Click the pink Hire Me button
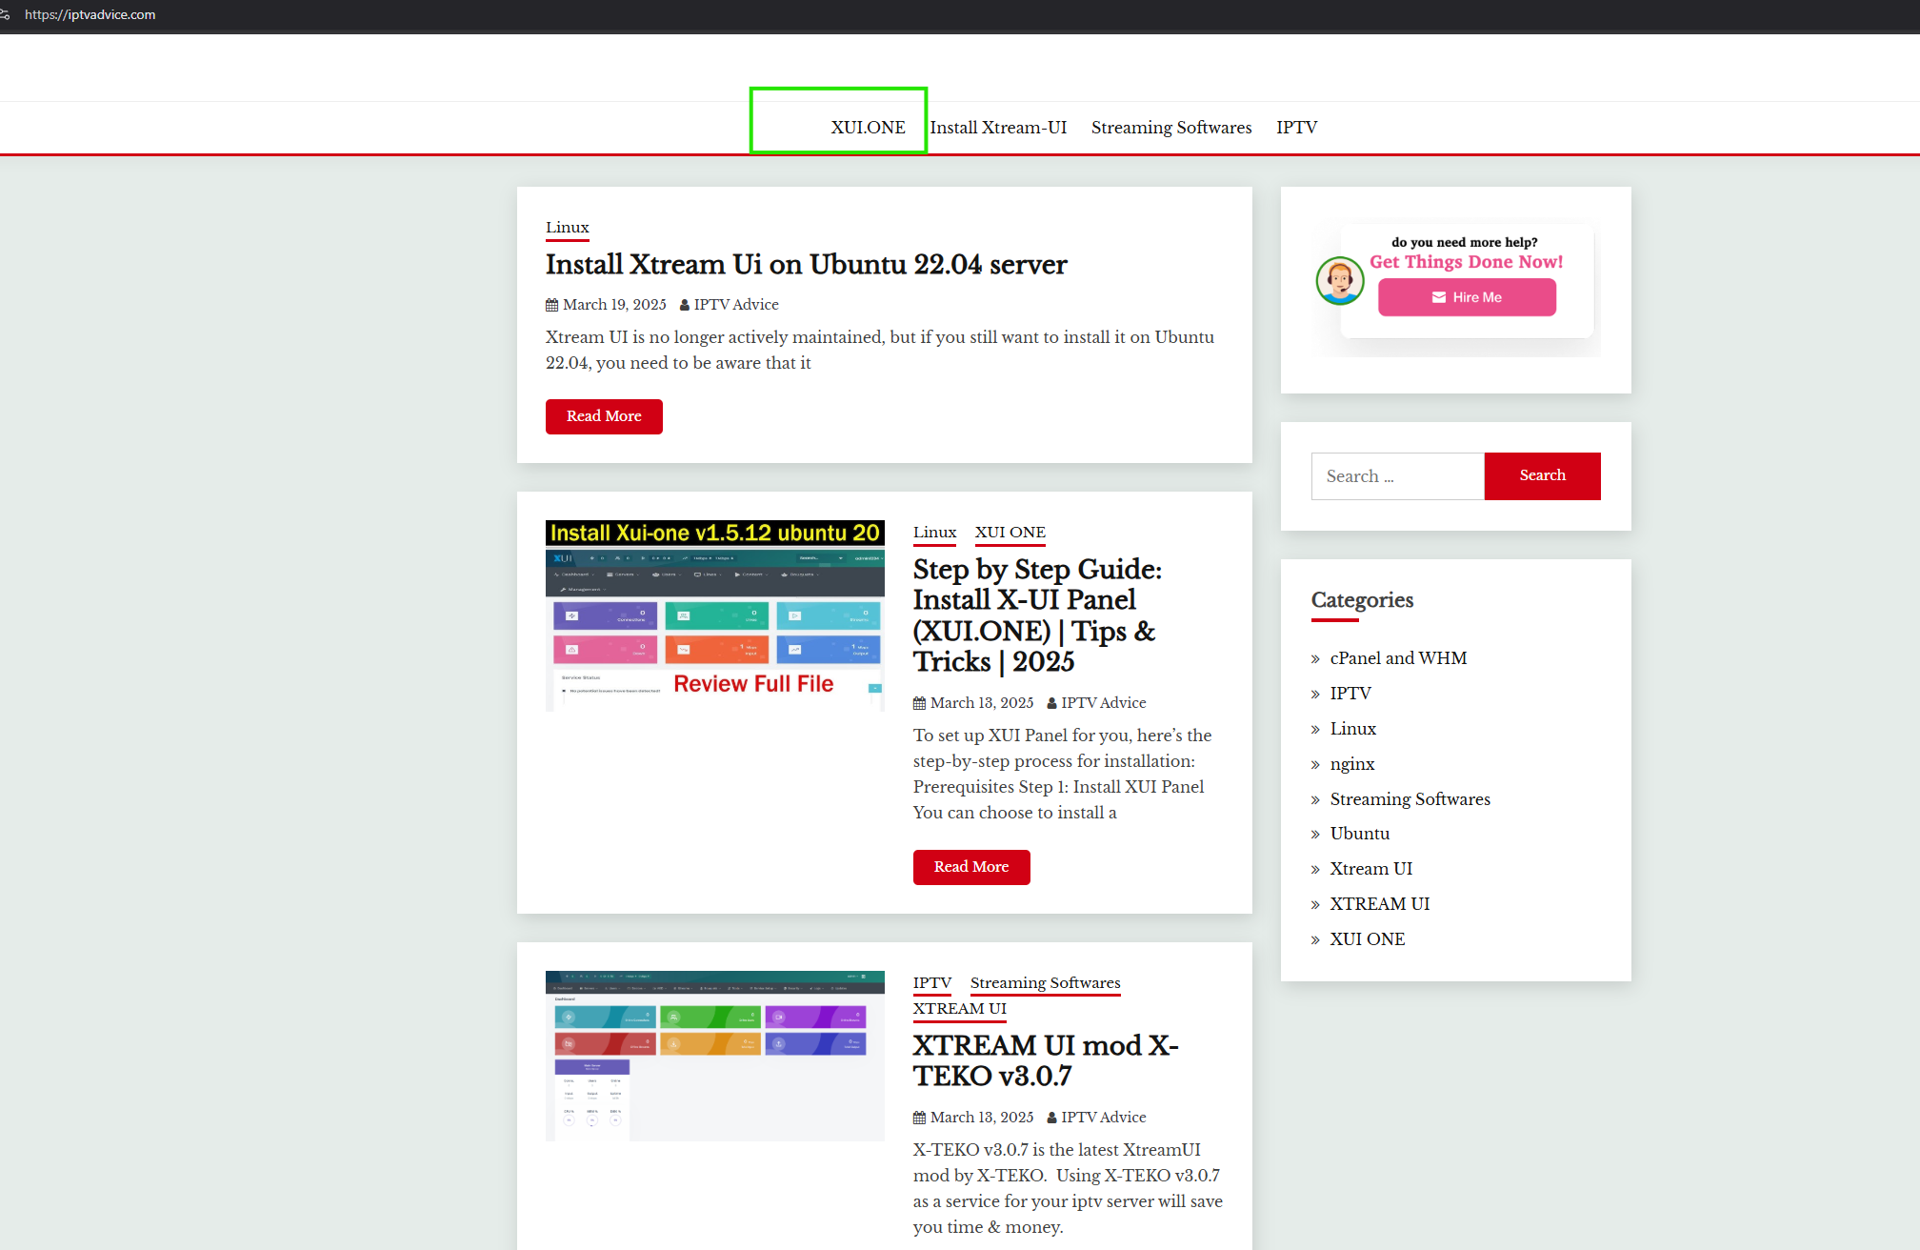This screenshot has width=1920, height=1250. point(1467,297)
